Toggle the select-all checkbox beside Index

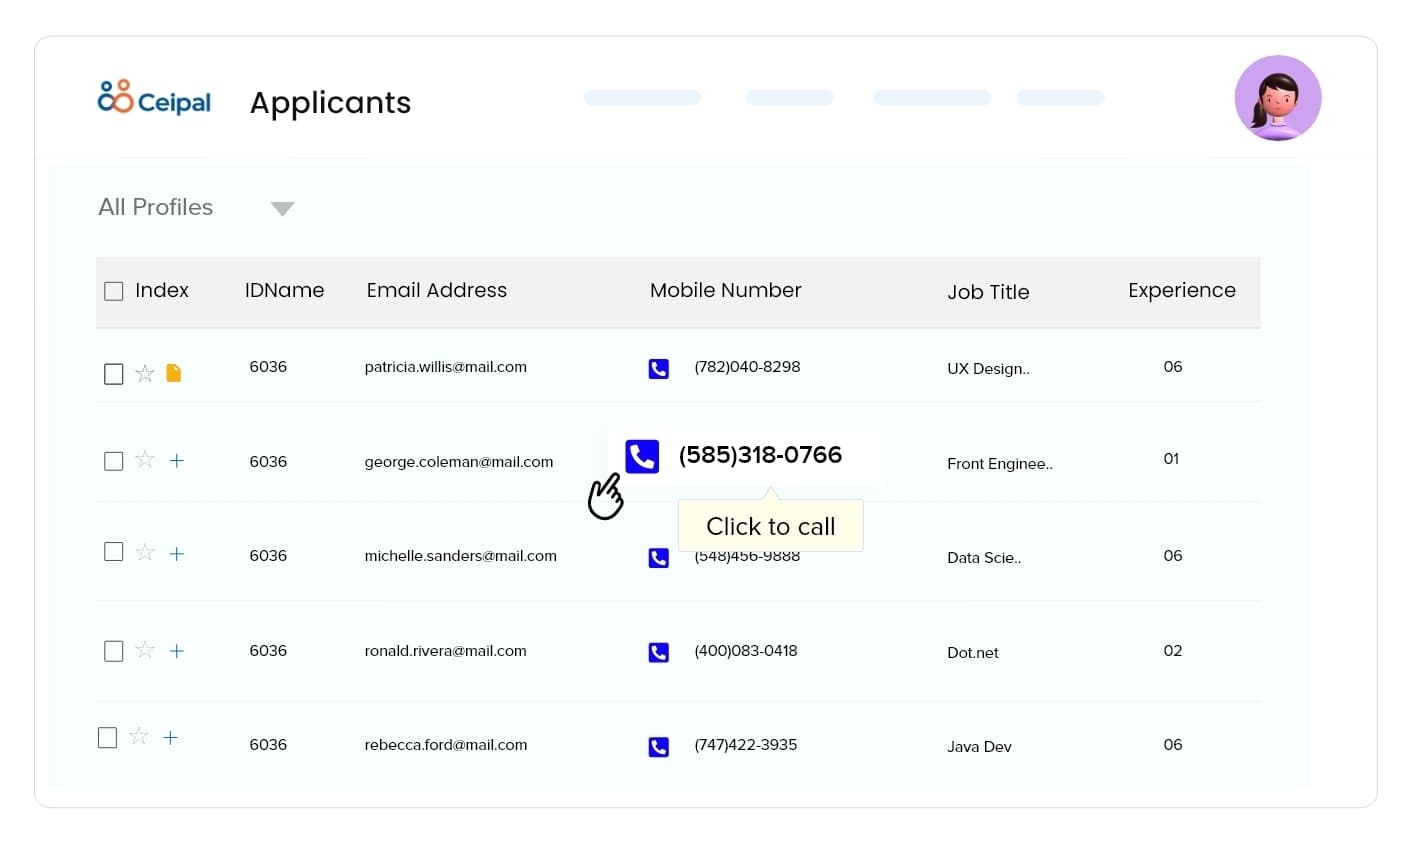click(114, 291)
